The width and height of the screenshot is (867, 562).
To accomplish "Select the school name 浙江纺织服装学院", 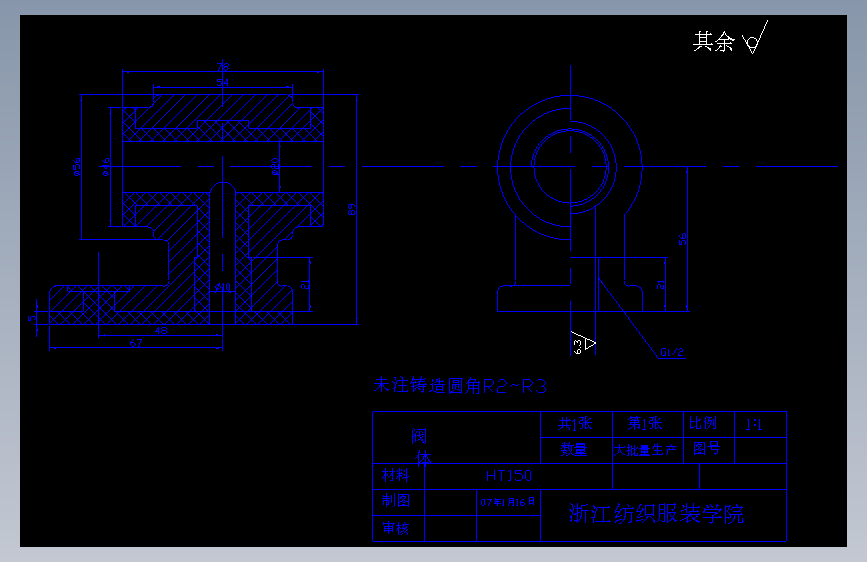I will coord(656,514).
